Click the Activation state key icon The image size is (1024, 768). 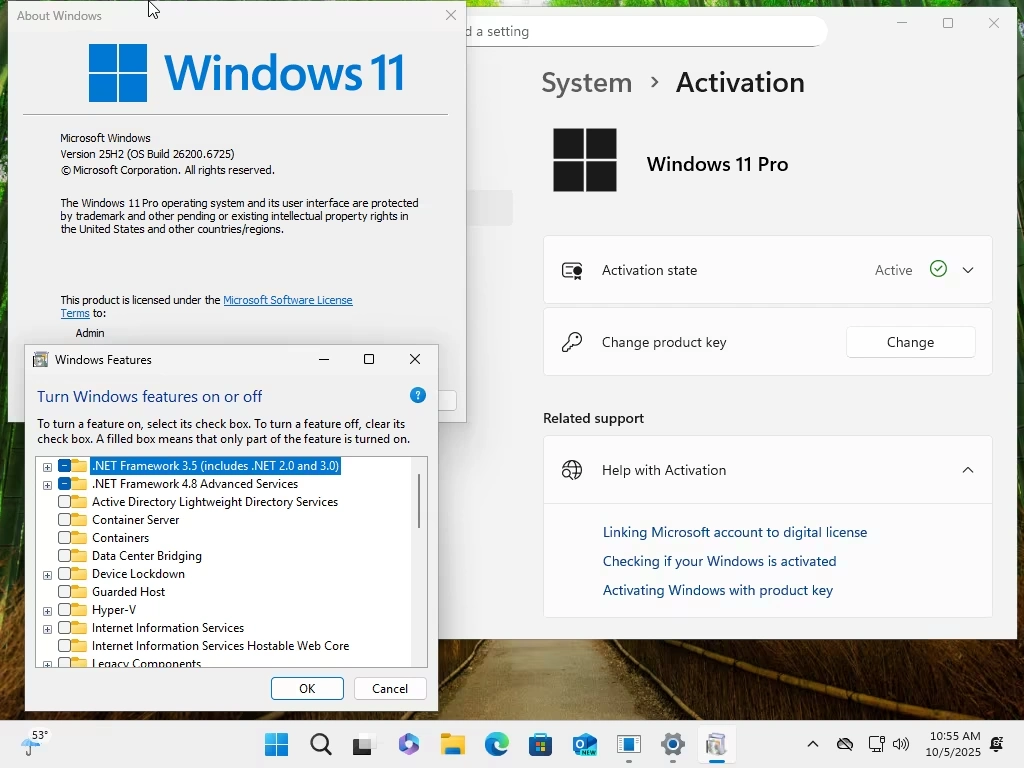(x=572, y=270)
